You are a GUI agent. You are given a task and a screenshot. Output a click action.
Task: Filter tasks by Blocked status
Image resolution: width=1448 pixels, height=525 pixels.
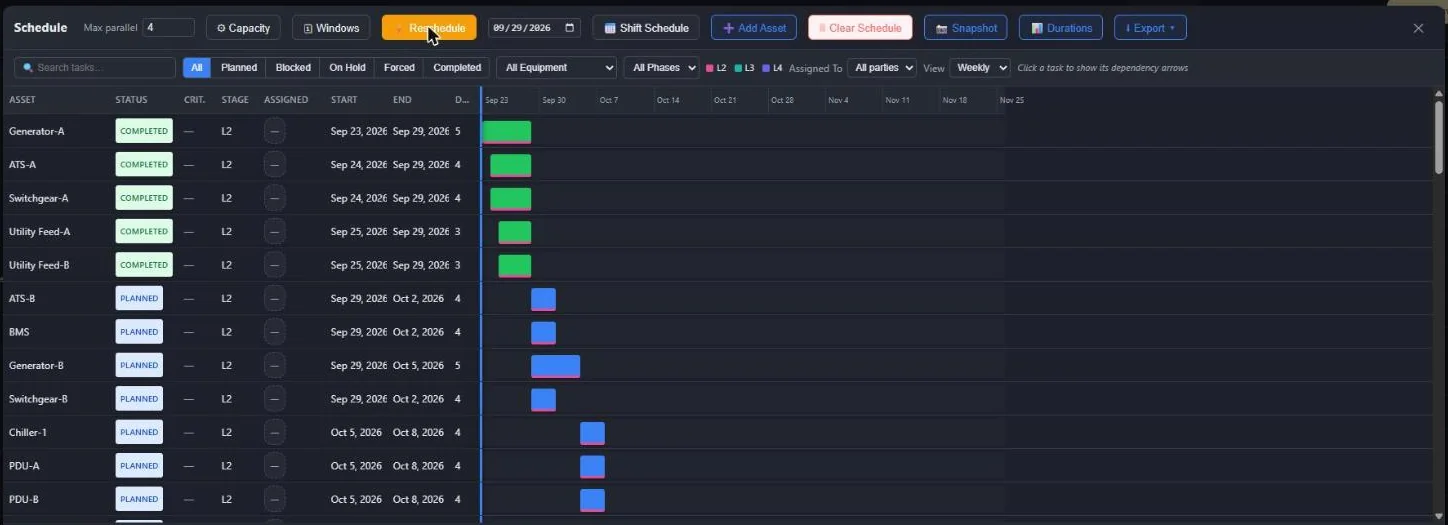tap(293, 68)
